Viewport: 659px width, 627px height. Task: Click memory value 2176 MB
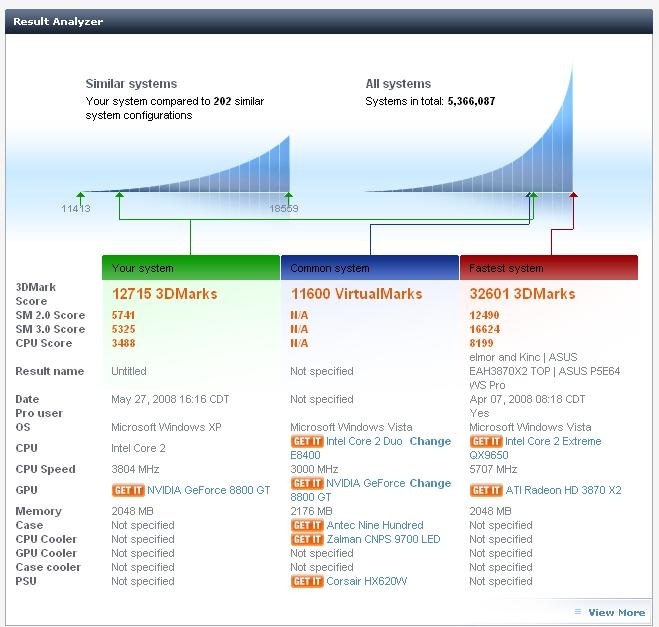311,511
